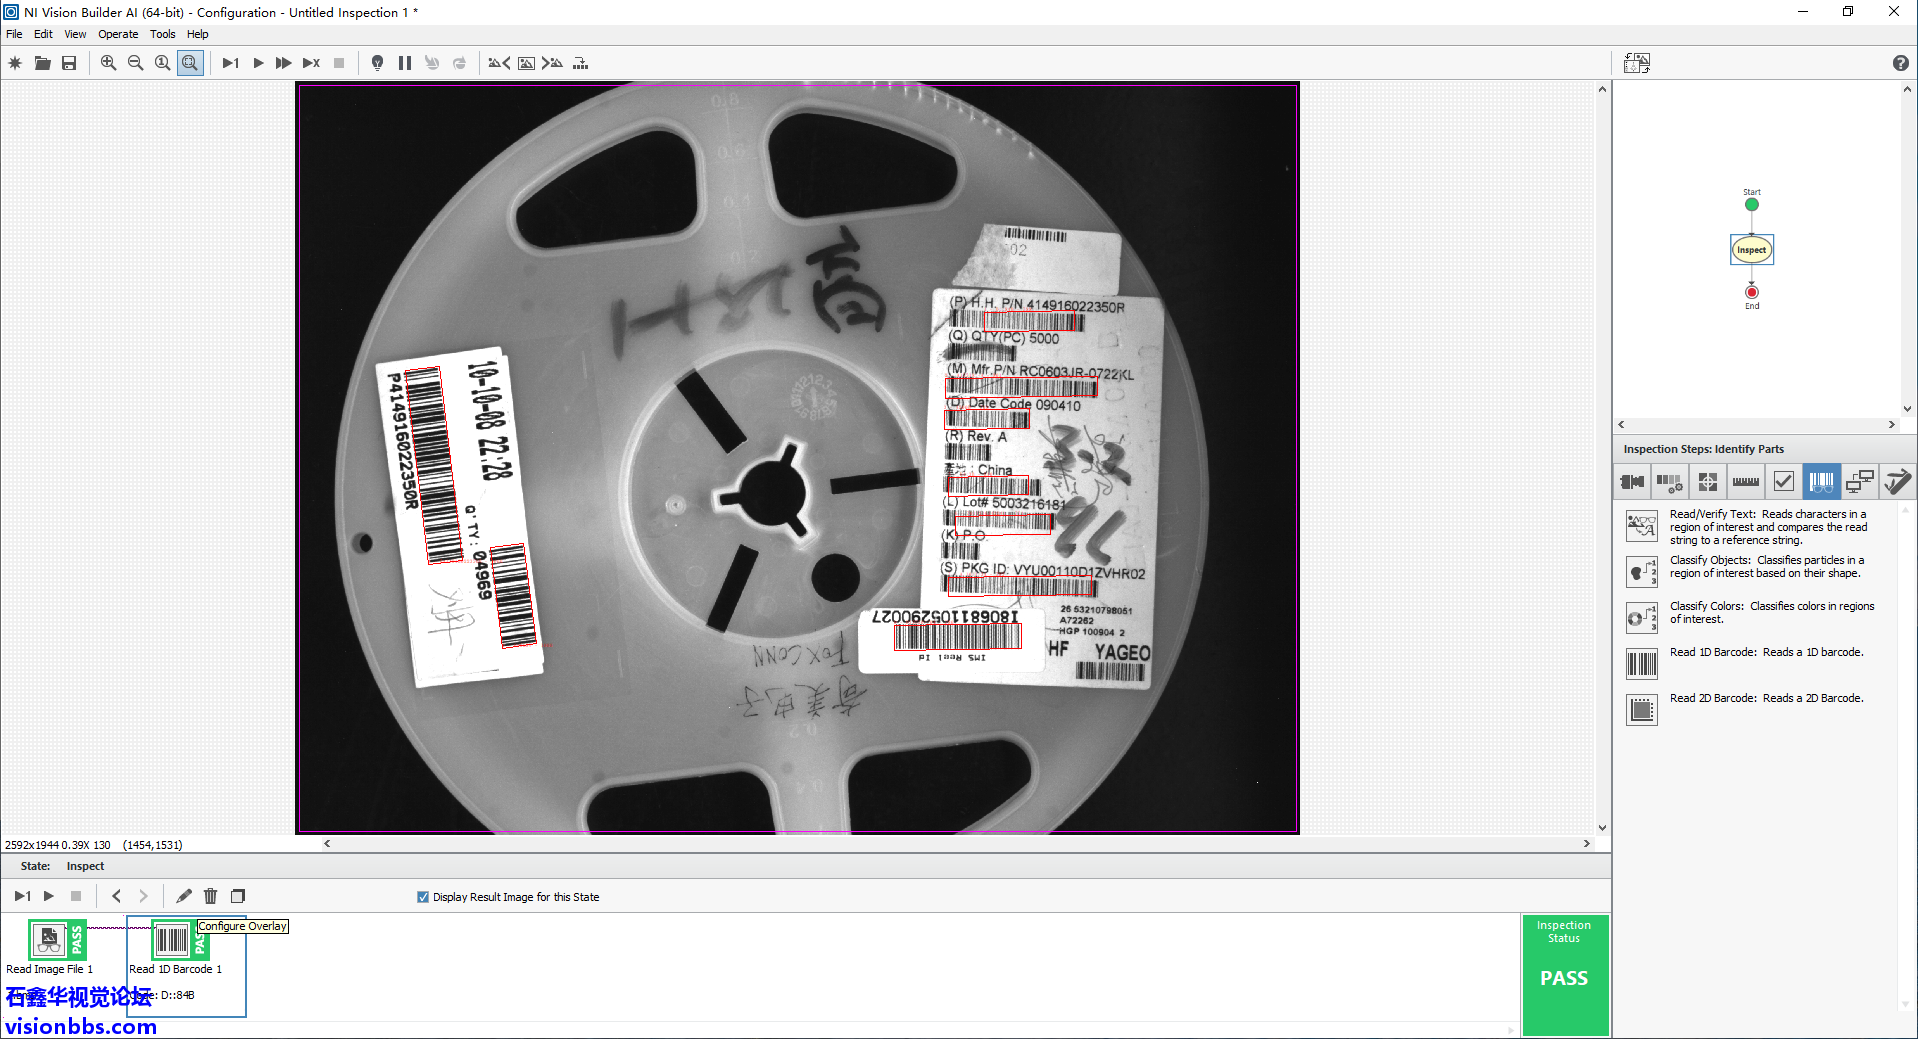This screenshot has width=1918, height=1039.
Task: Open the Communicate steps tab
Action: pyautogui.click(x=1859, y=482)
